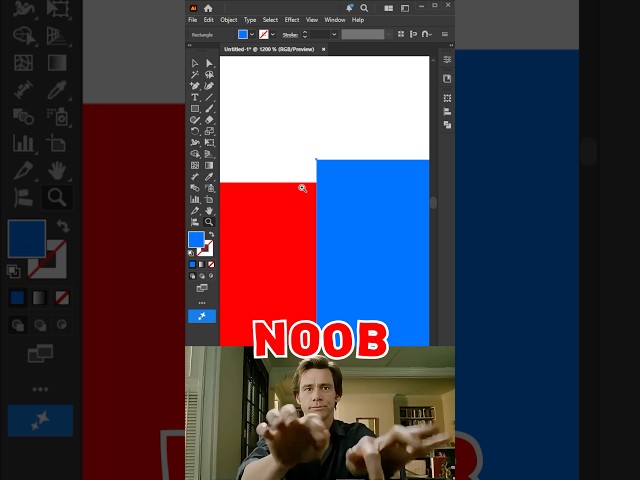
Task: Reset to default fill and stroke
Action: point(191,253)
